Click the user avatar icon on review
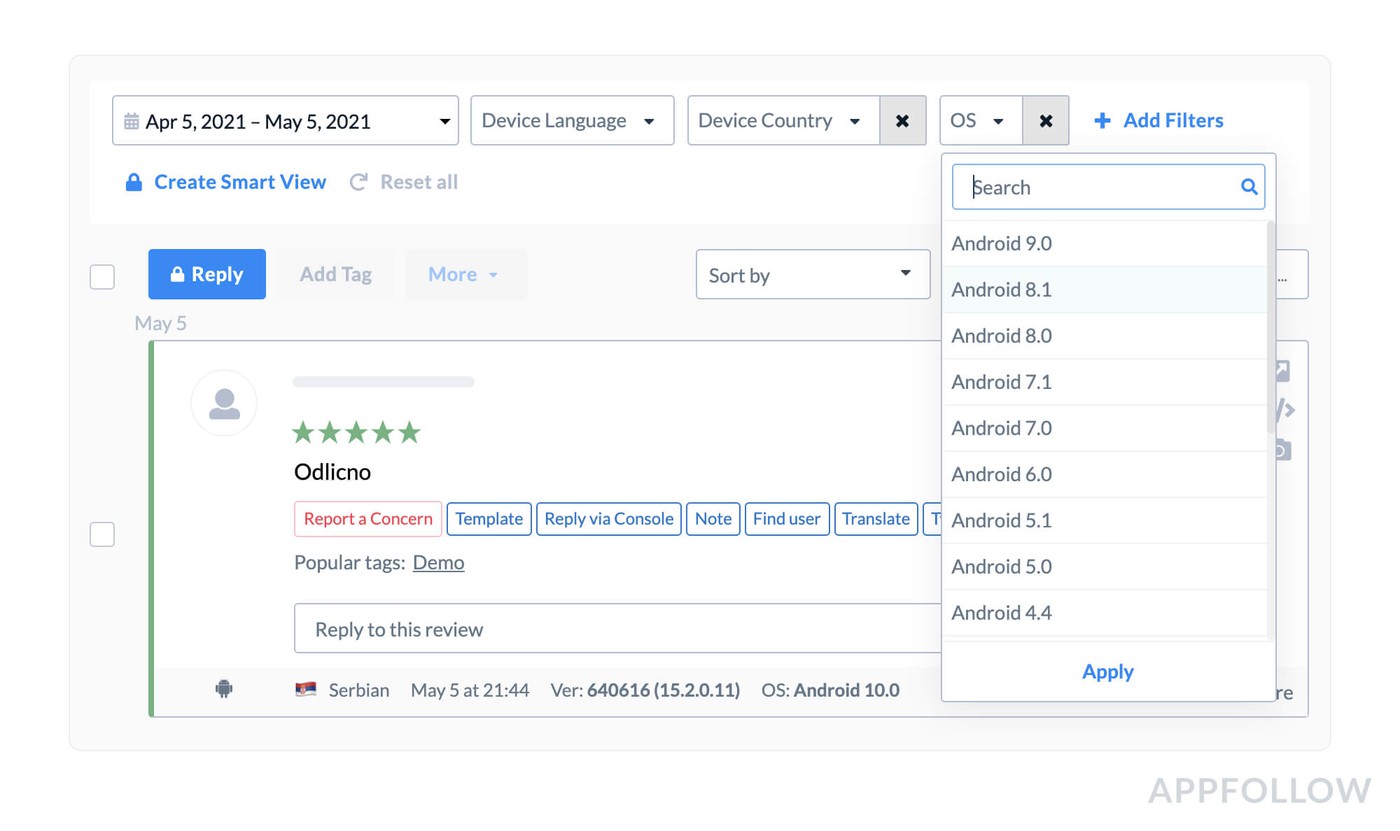Image resolution: width=1400 pixels, height=831 pixels. [224, 403]
